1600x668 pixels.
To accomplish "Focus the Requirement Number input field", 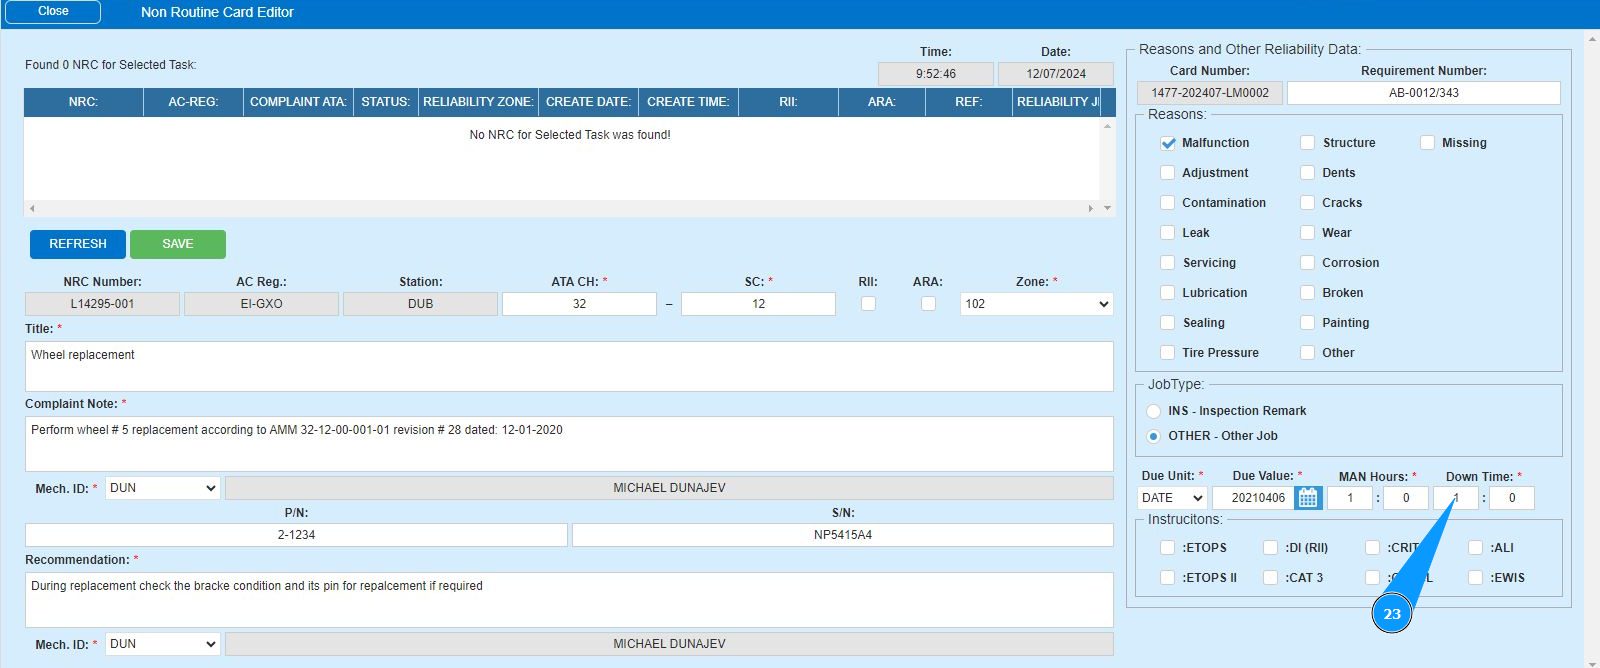I will point(1423,93).
